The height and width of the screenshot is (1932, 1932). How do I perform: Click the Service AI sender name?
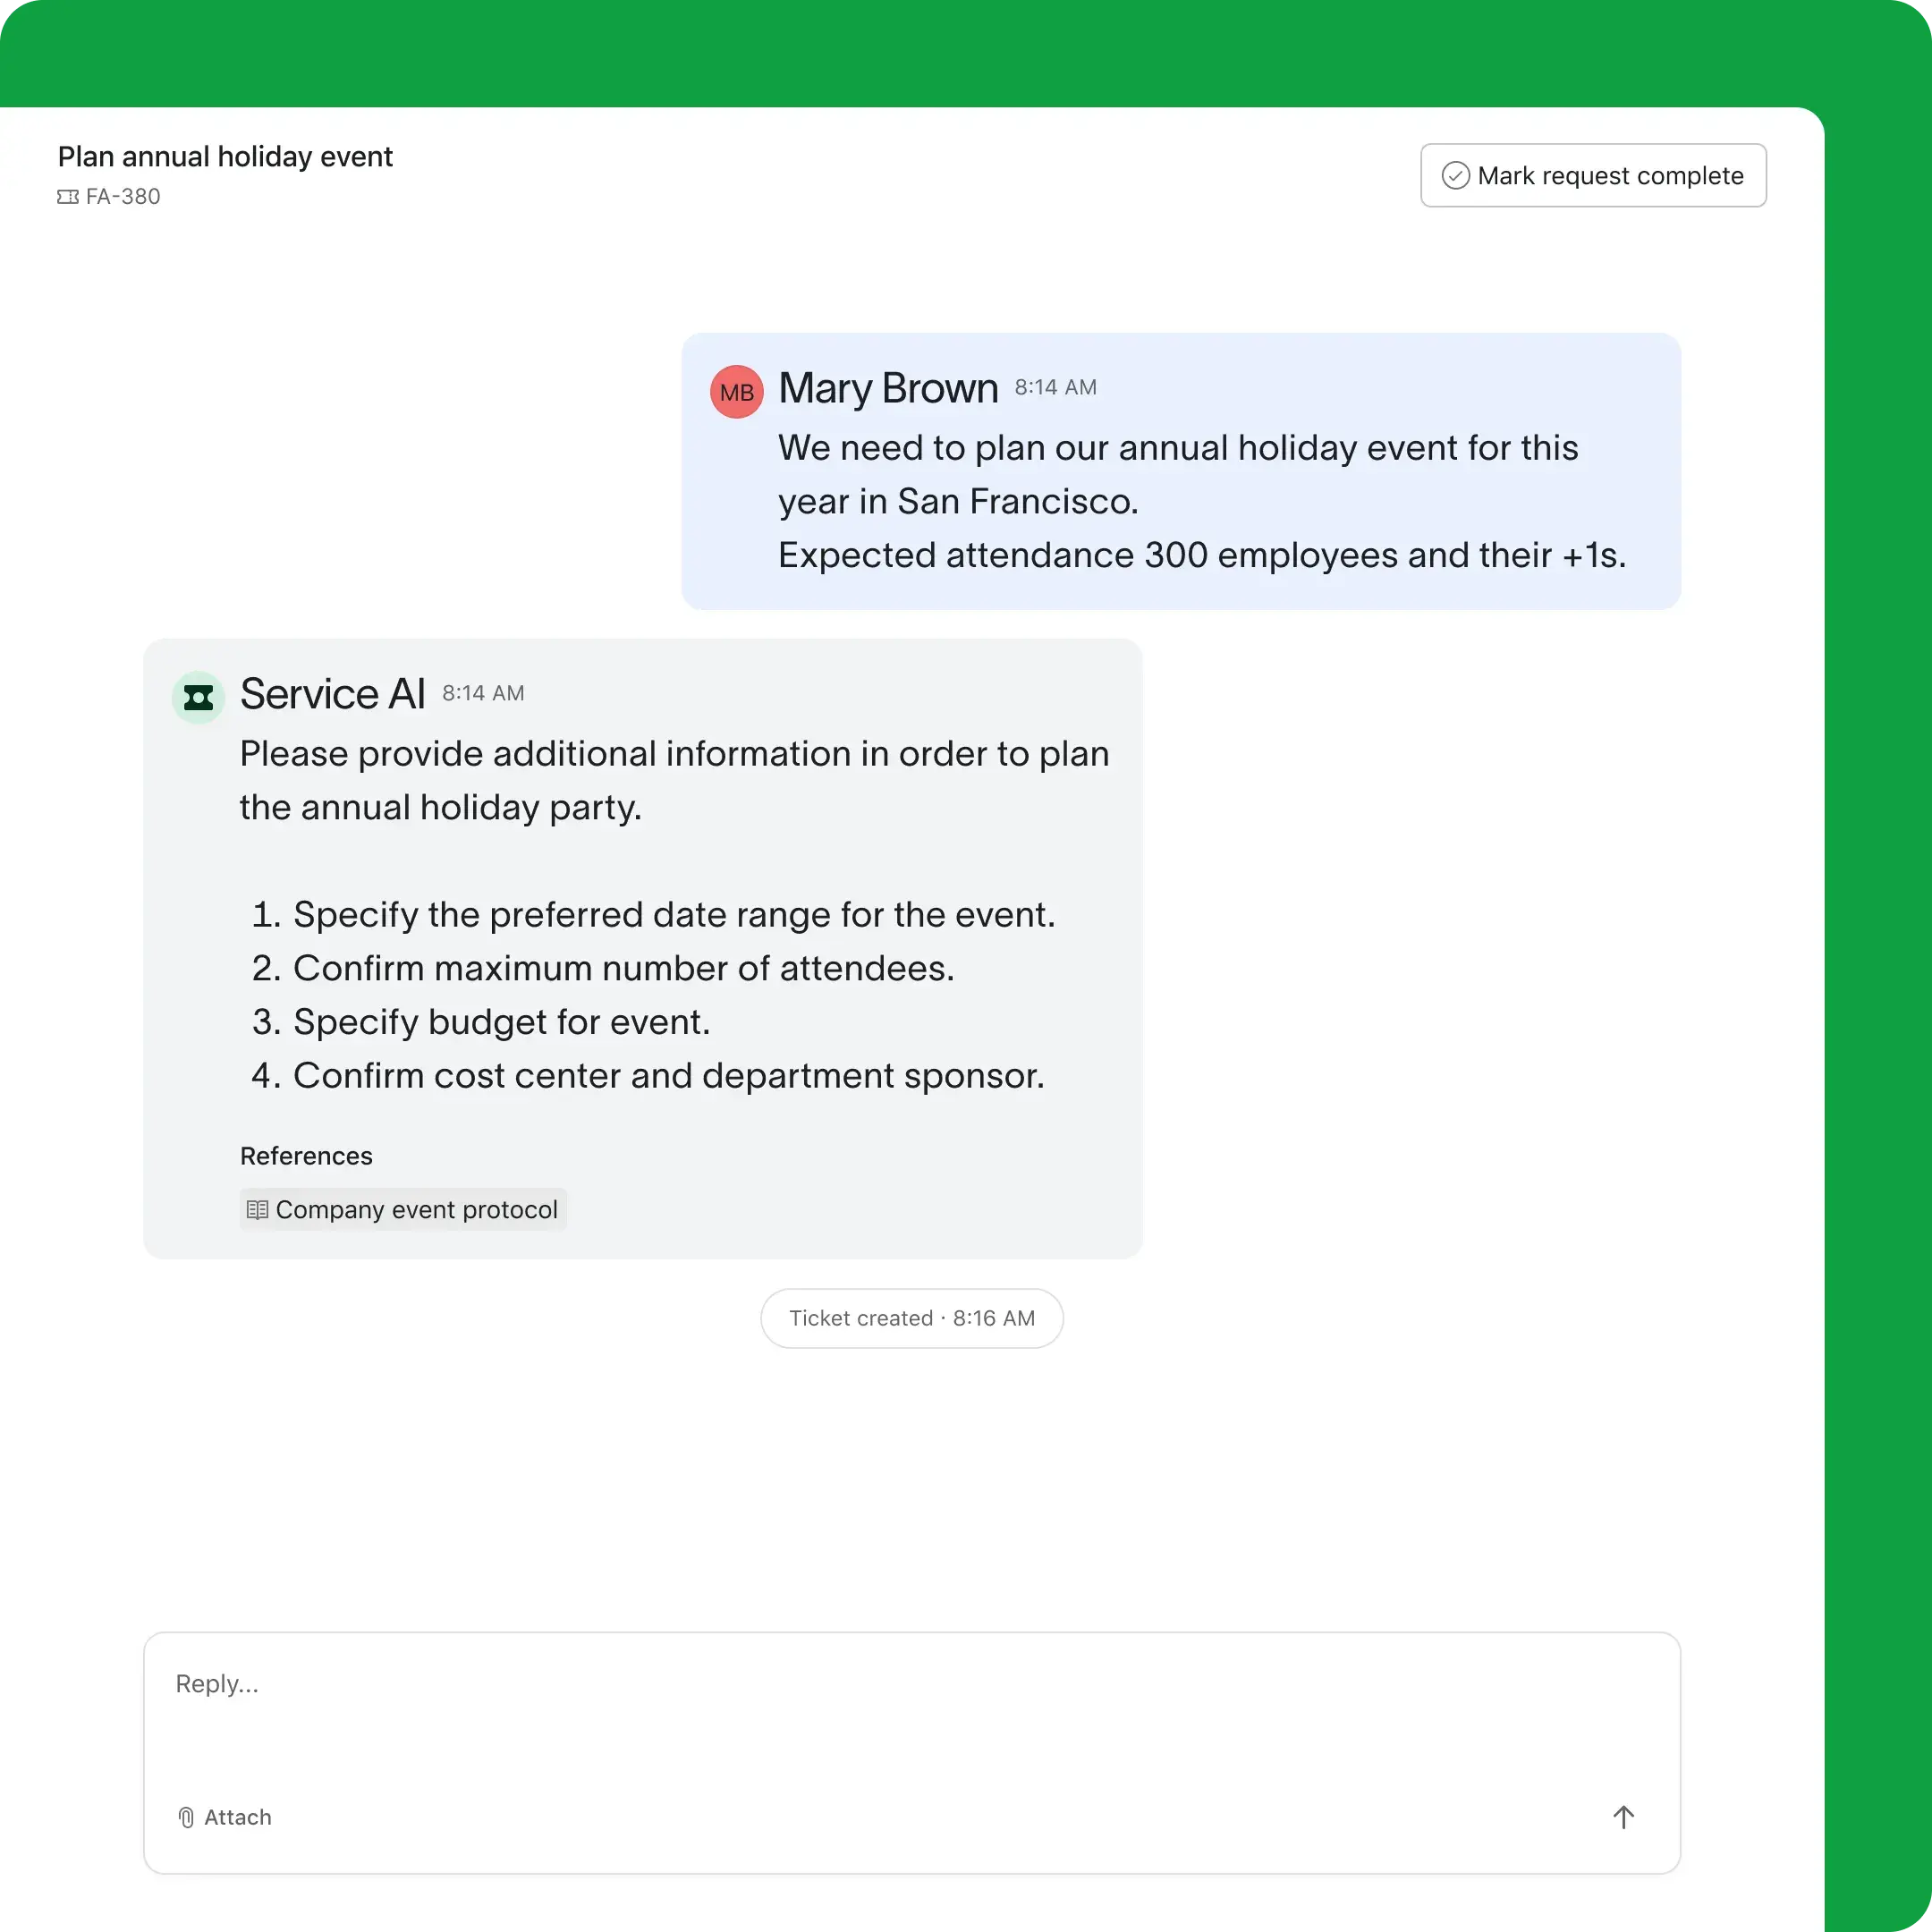pos(332,694)
